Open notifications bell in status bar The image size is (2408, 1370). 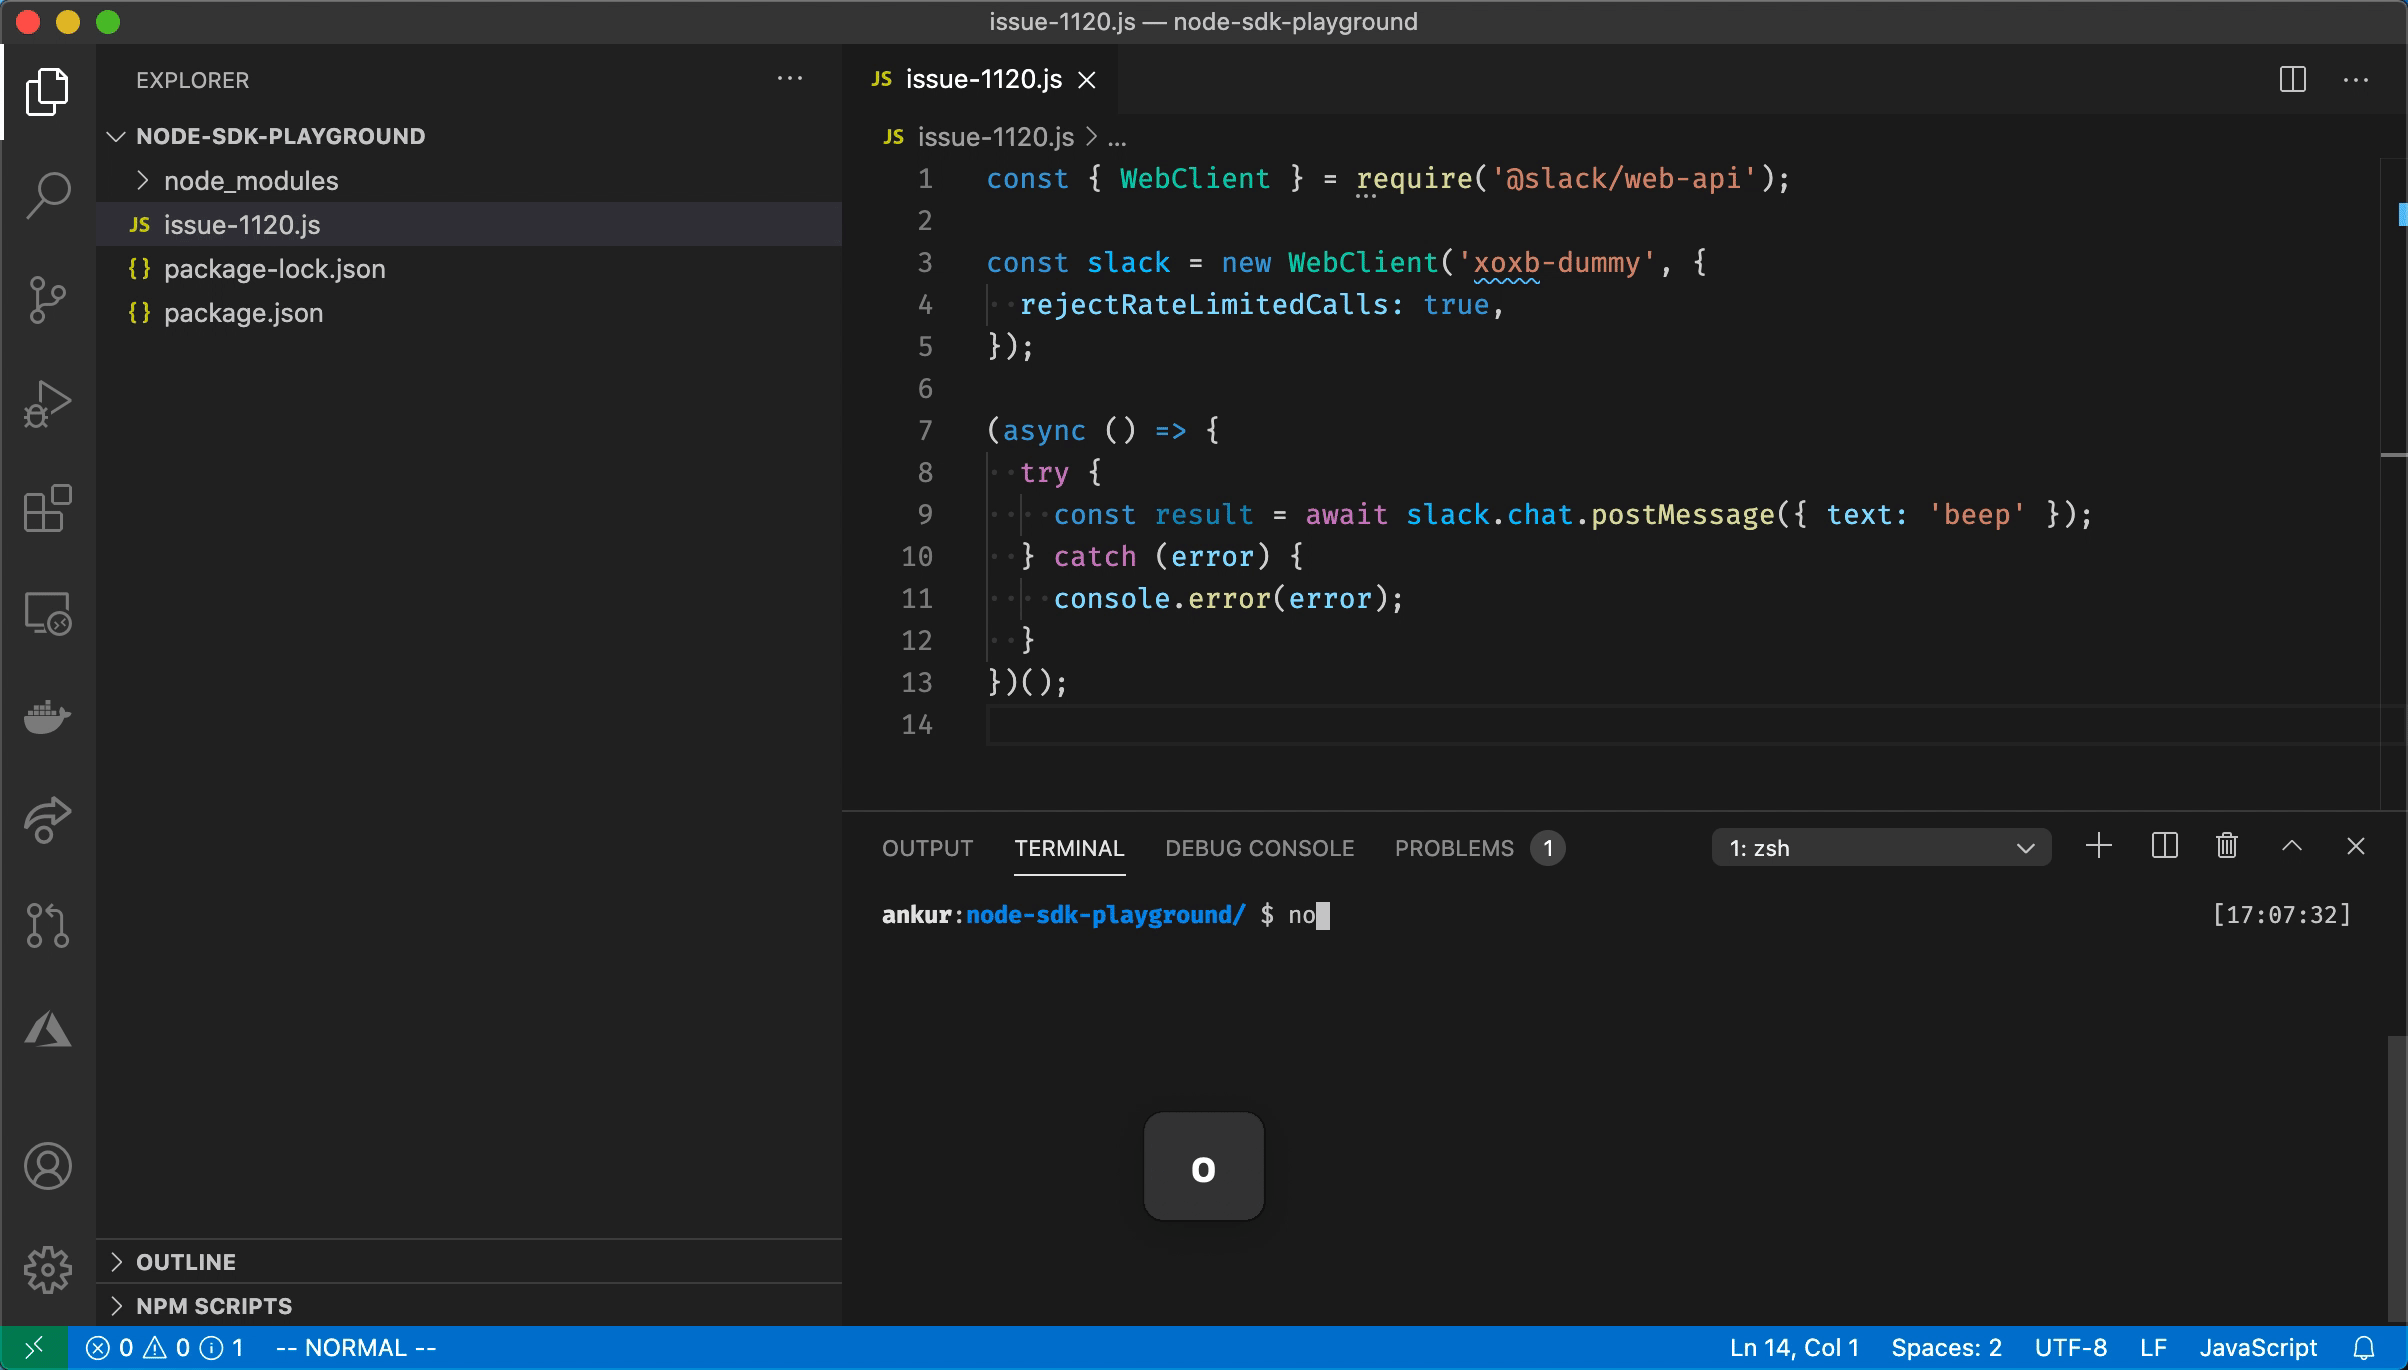(x=2364, y=1348)
